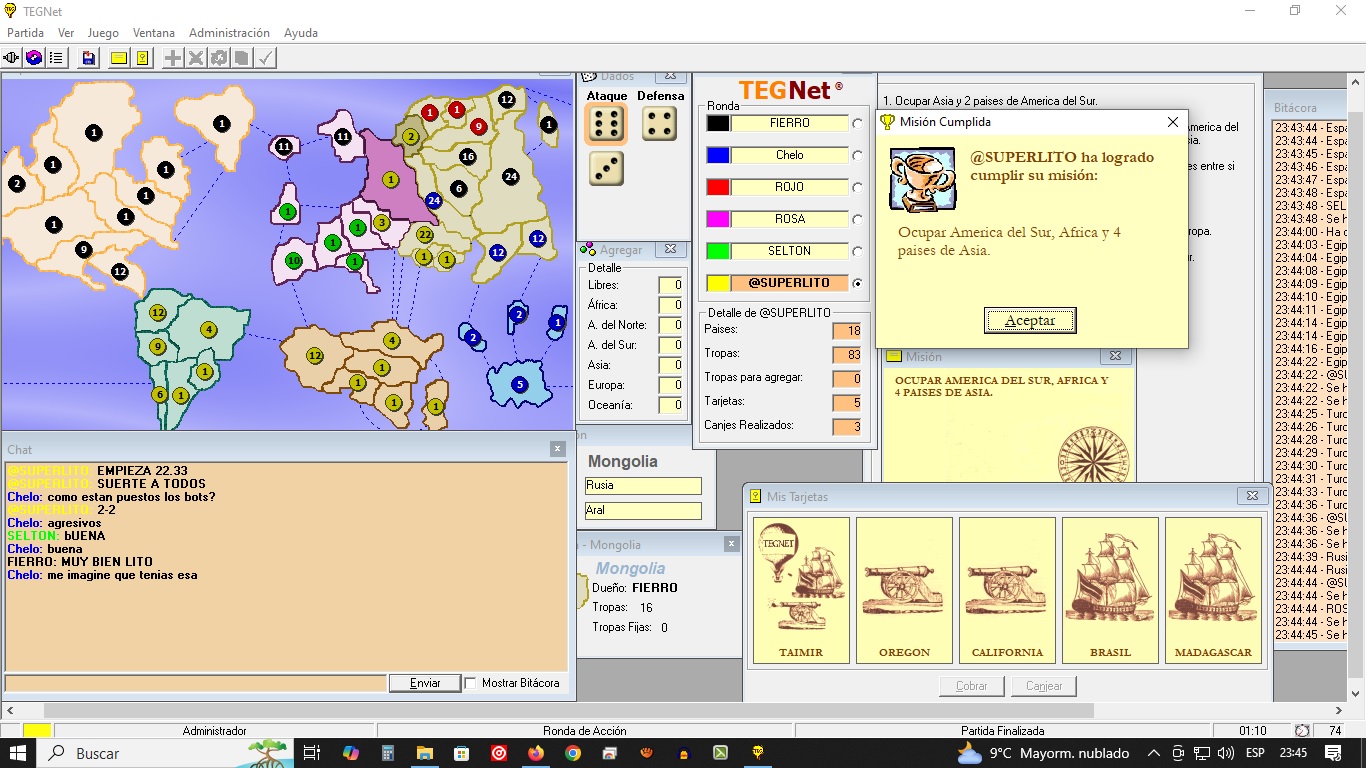
Task: Click the yellow card toolbar icon
Action: coord(120,58)
